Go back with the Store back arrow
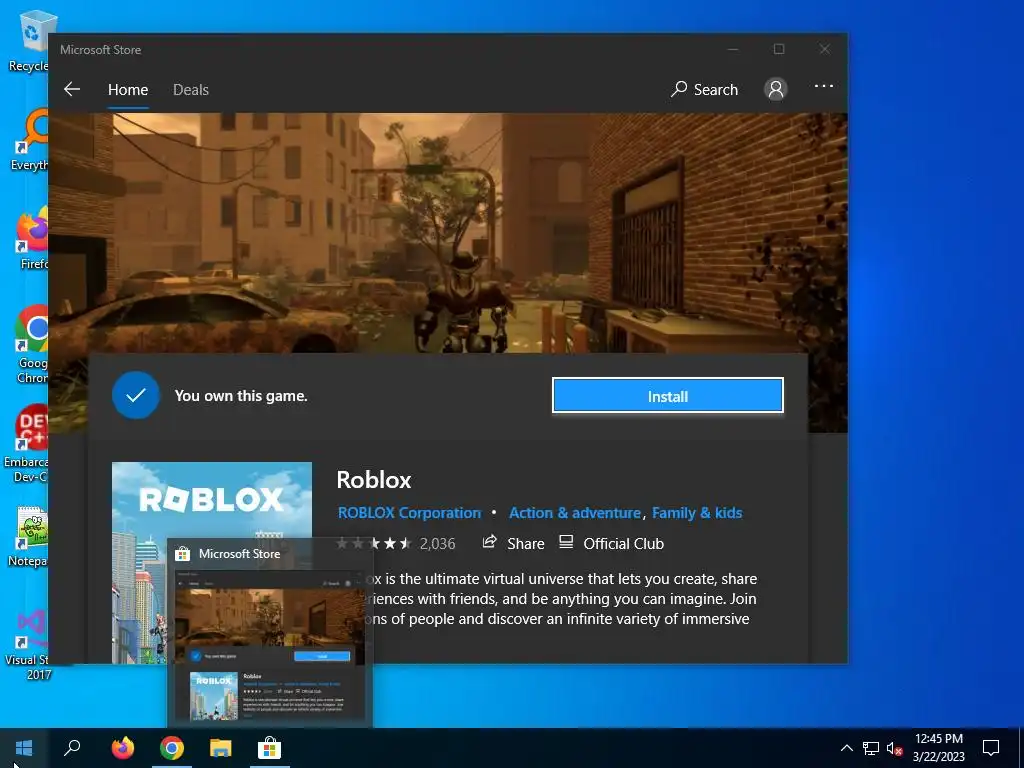The image size is (1024, 768). point(72,89)
